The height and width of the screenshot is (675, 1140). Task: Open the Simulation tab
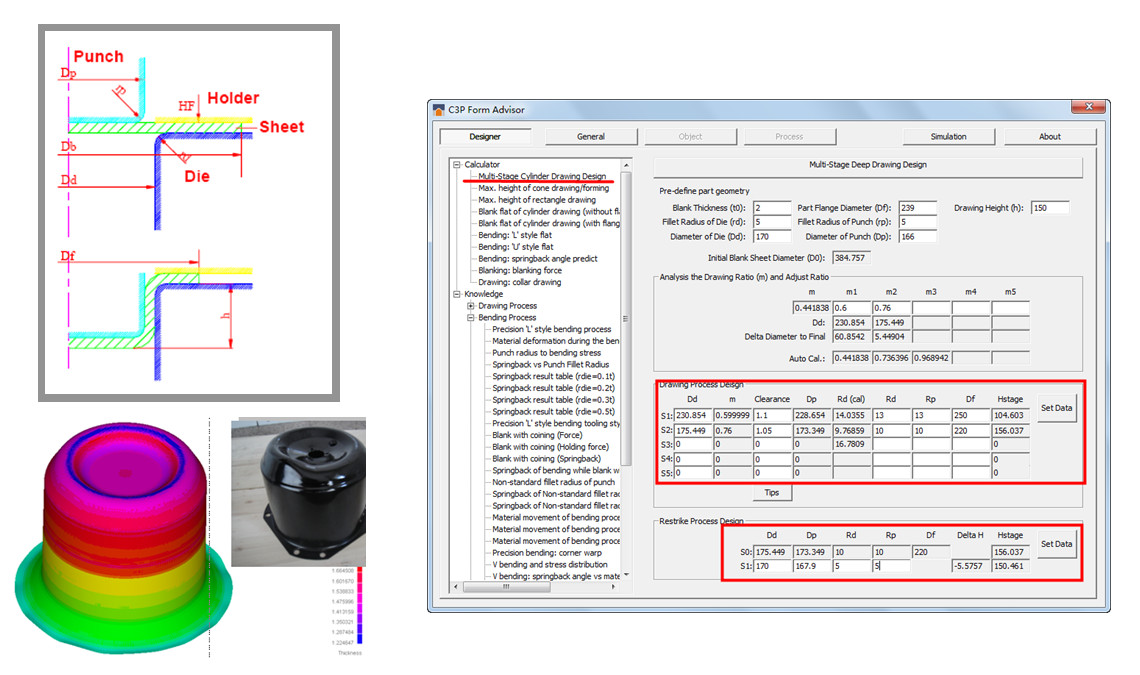point(948,137)
